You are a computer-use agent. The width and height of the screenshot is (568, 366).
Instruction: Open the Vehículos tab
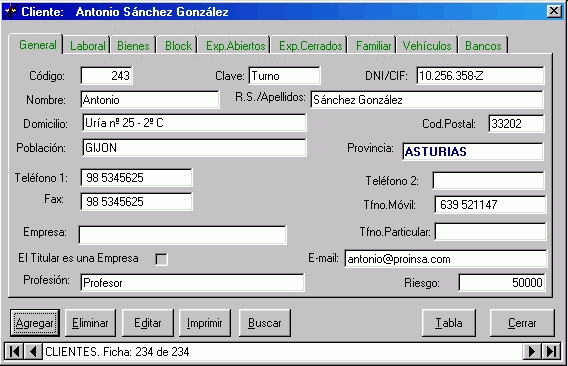(427, 46)
